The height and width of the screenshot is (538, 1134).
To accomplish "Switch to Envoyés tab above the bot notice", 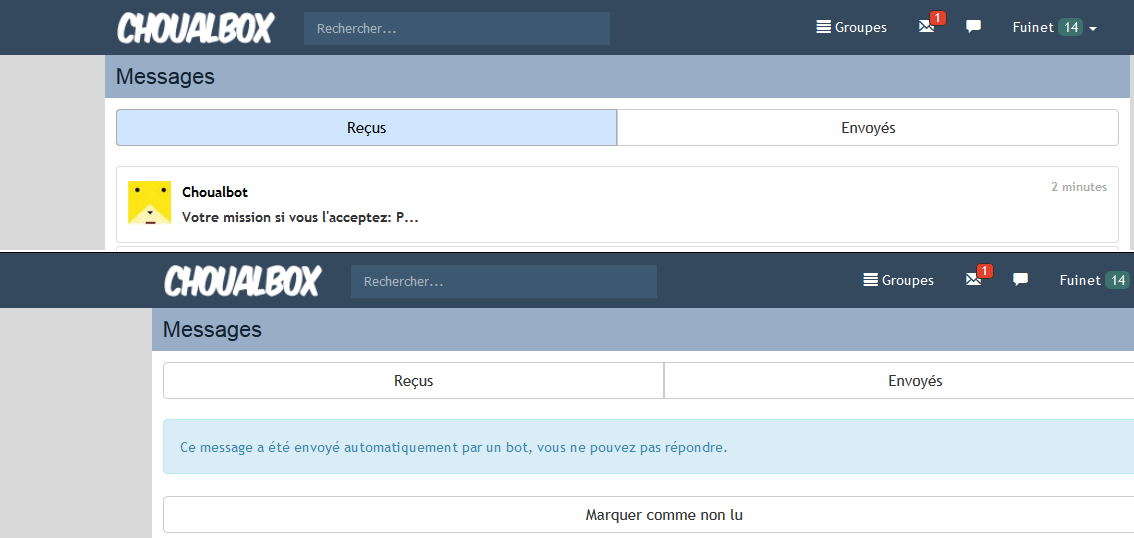I will point(914,381).
